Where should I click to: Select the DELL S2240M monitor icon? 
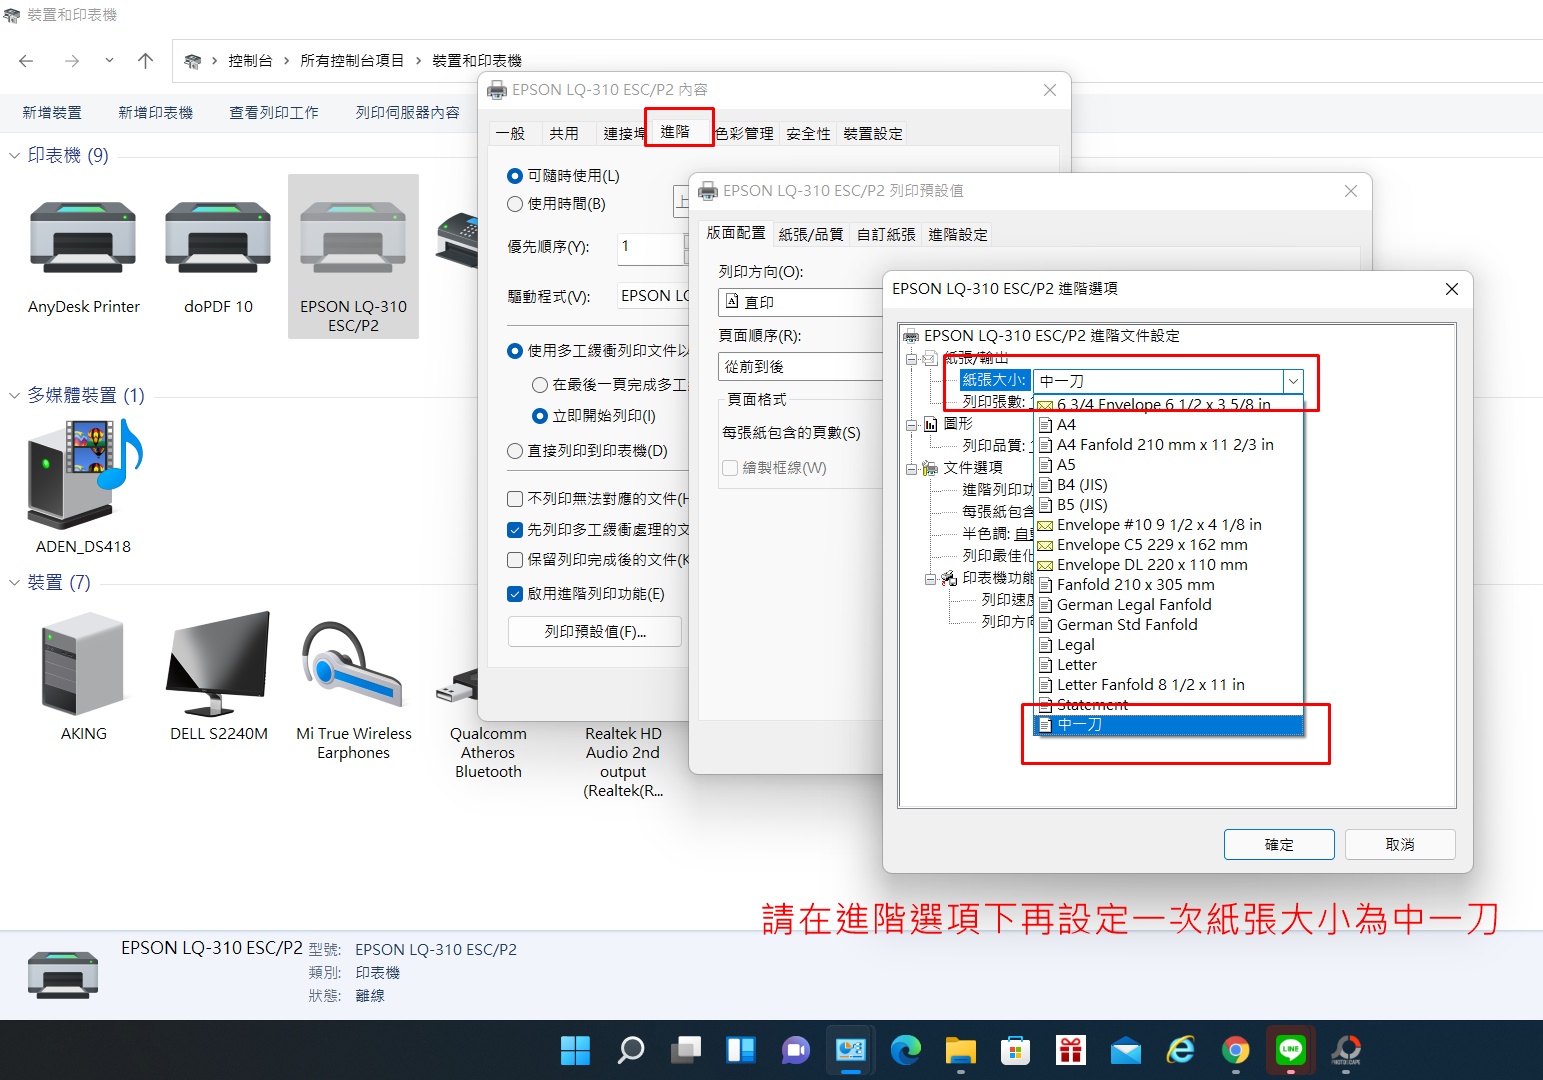218,663
